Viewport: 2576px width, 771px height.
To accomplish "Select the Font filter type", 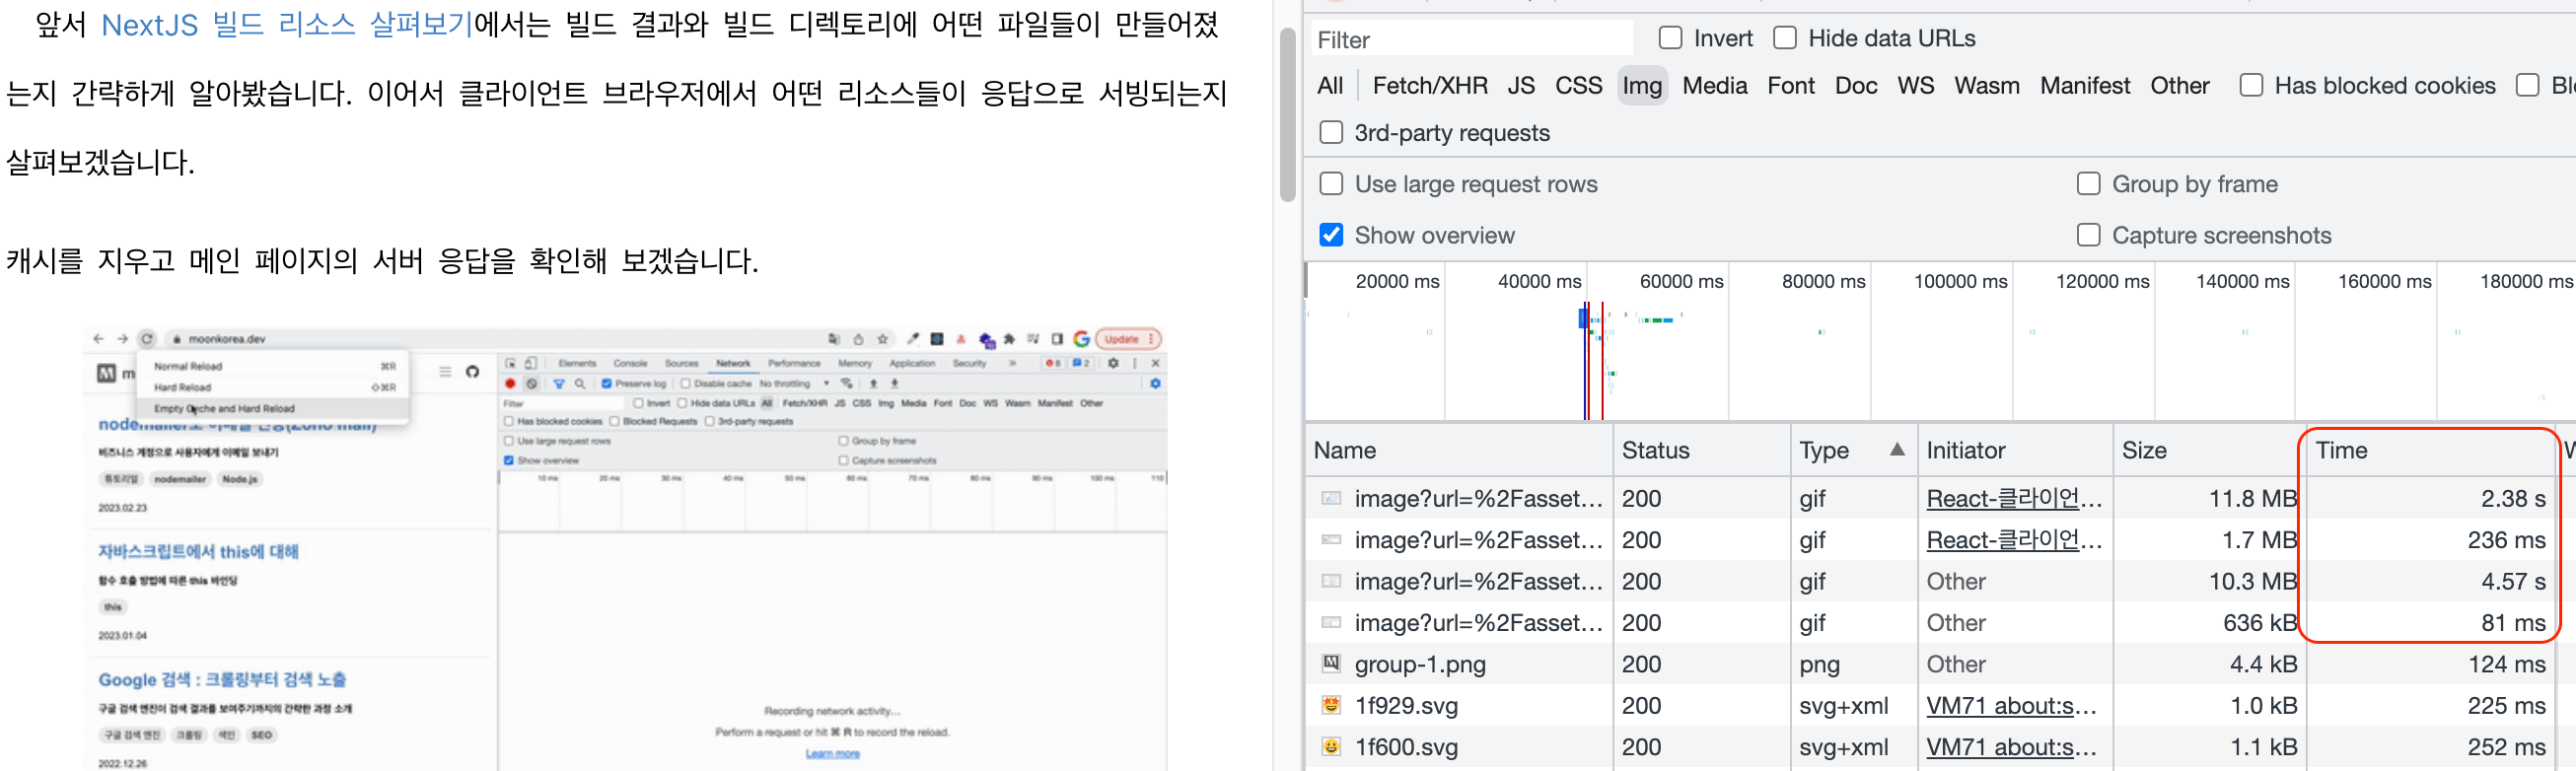I will tap(1790, 86).
